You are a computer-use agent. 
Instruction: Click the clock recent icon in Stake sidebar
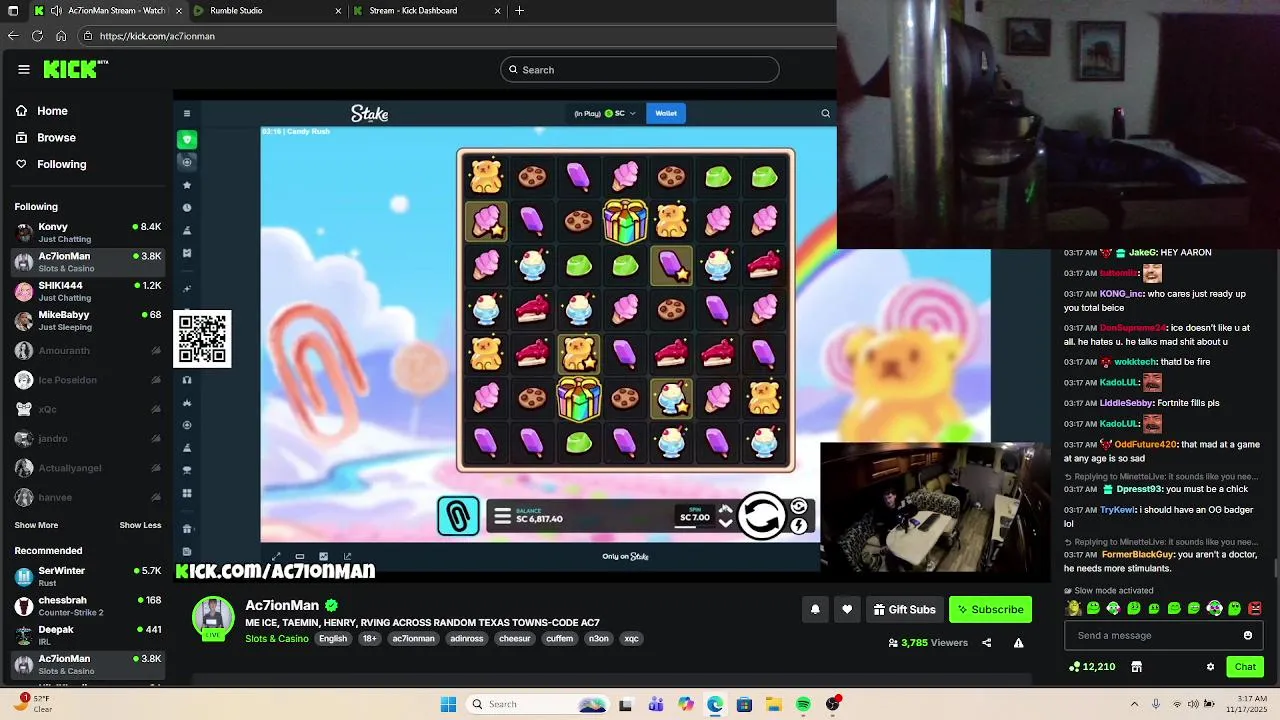pos(187,208)
